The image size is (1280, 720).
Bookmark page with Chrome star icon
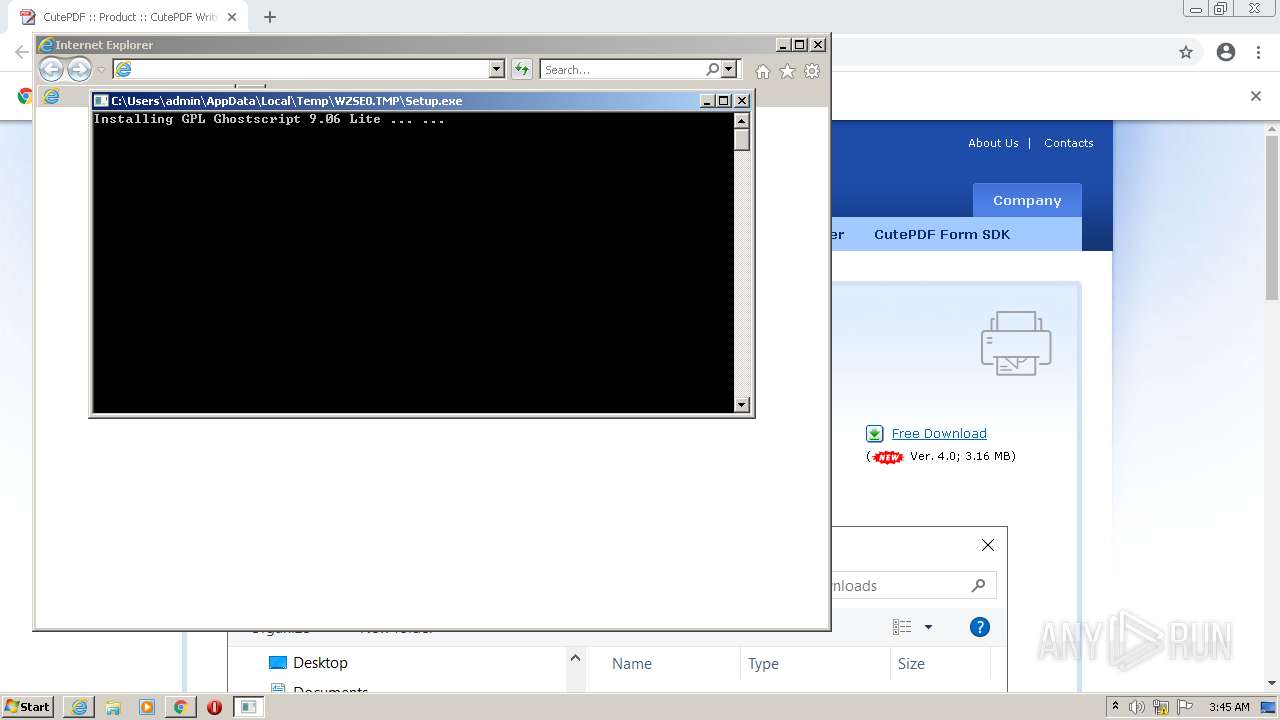click(x=1186, y=52)
